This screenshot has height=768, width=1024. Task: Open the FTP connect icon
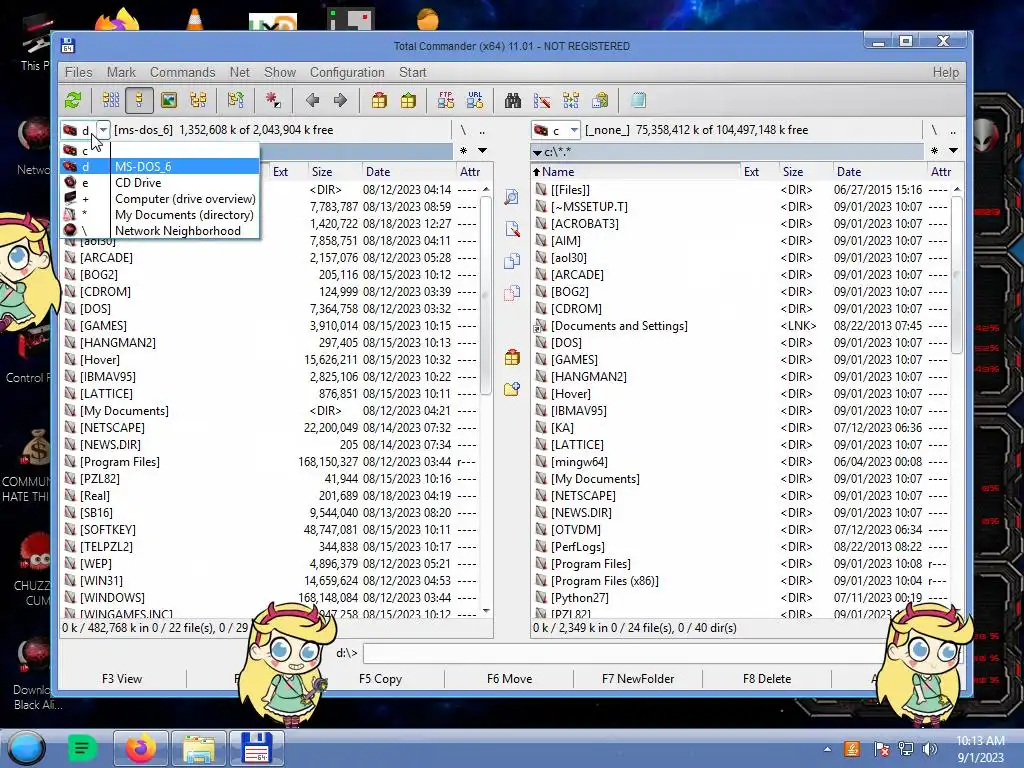click(446, 101)
